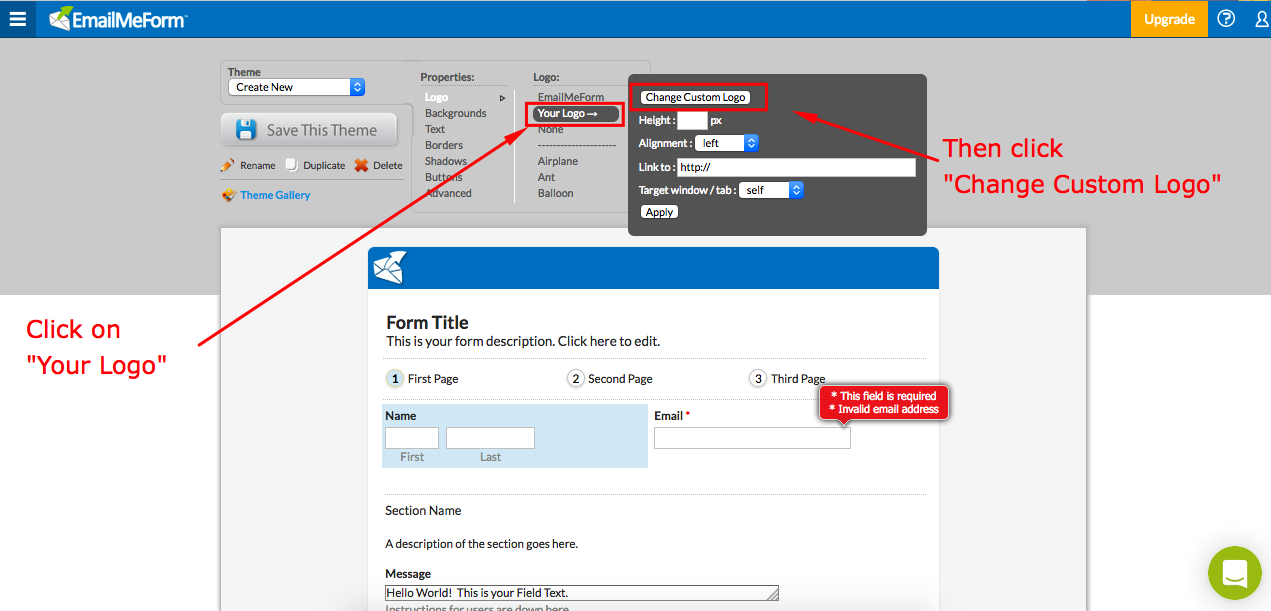Open the help question mark icon

pos(1226,19)
